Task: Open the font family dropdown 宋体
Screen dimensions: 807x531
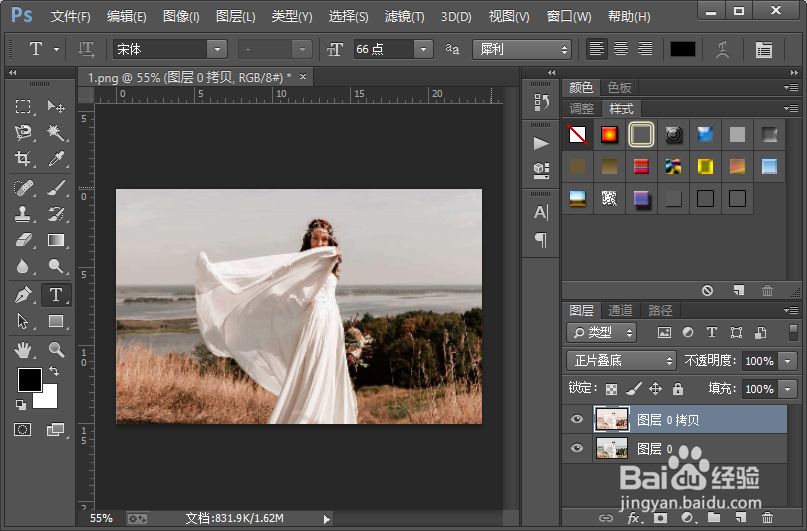Action: click(x=217, y=49)
